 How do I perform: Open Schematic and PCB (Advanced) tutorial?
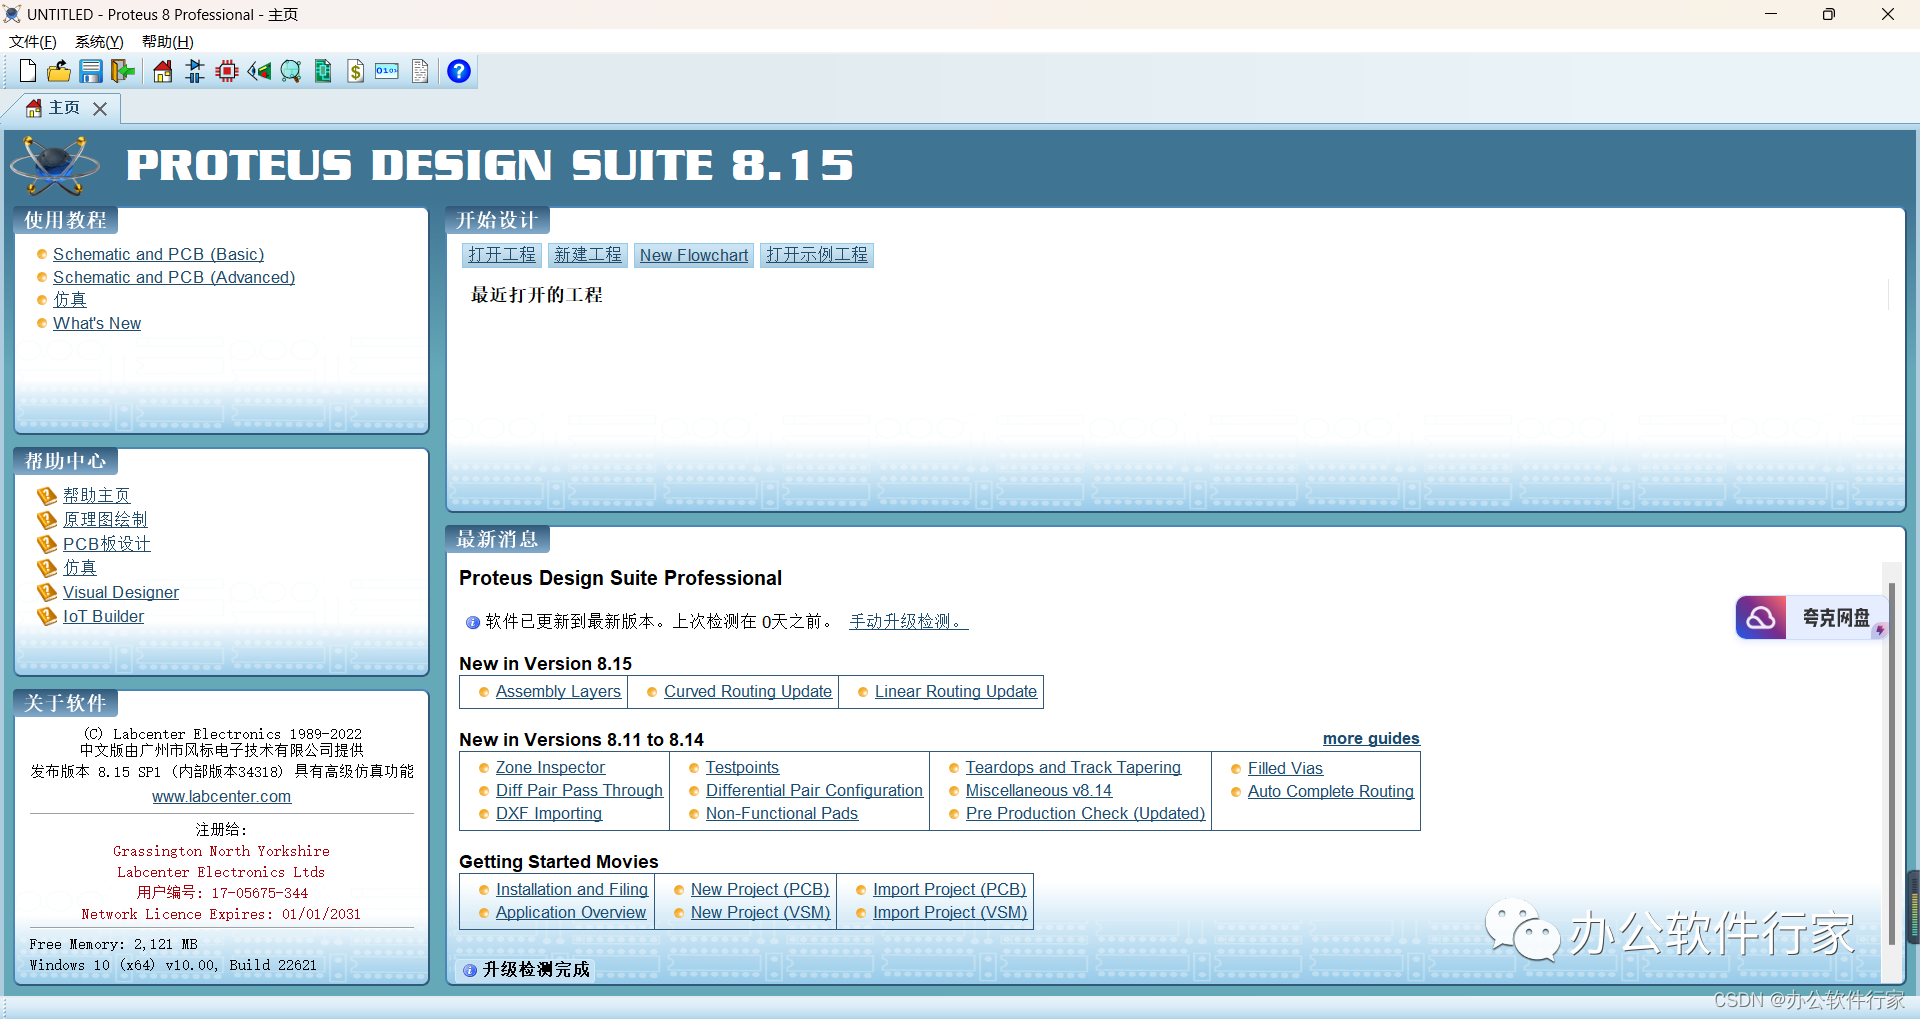point(174,277)
